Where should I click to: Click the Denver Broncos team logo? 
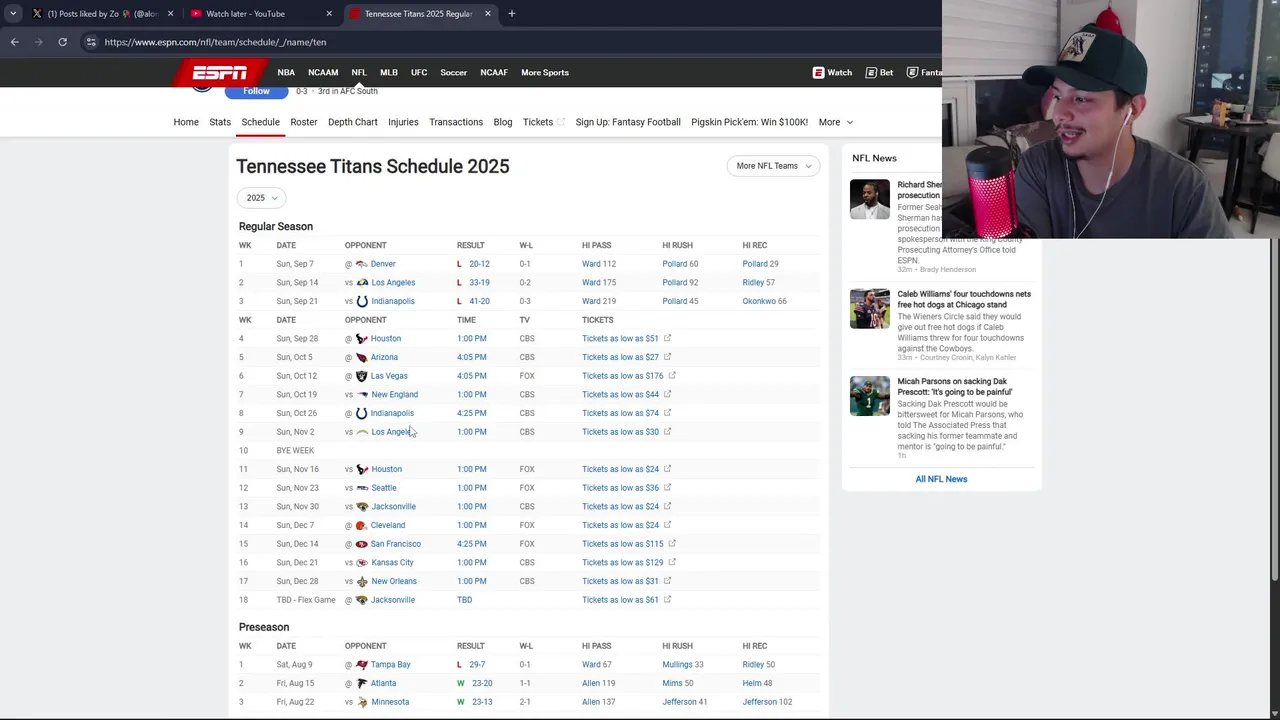(362, 264)
